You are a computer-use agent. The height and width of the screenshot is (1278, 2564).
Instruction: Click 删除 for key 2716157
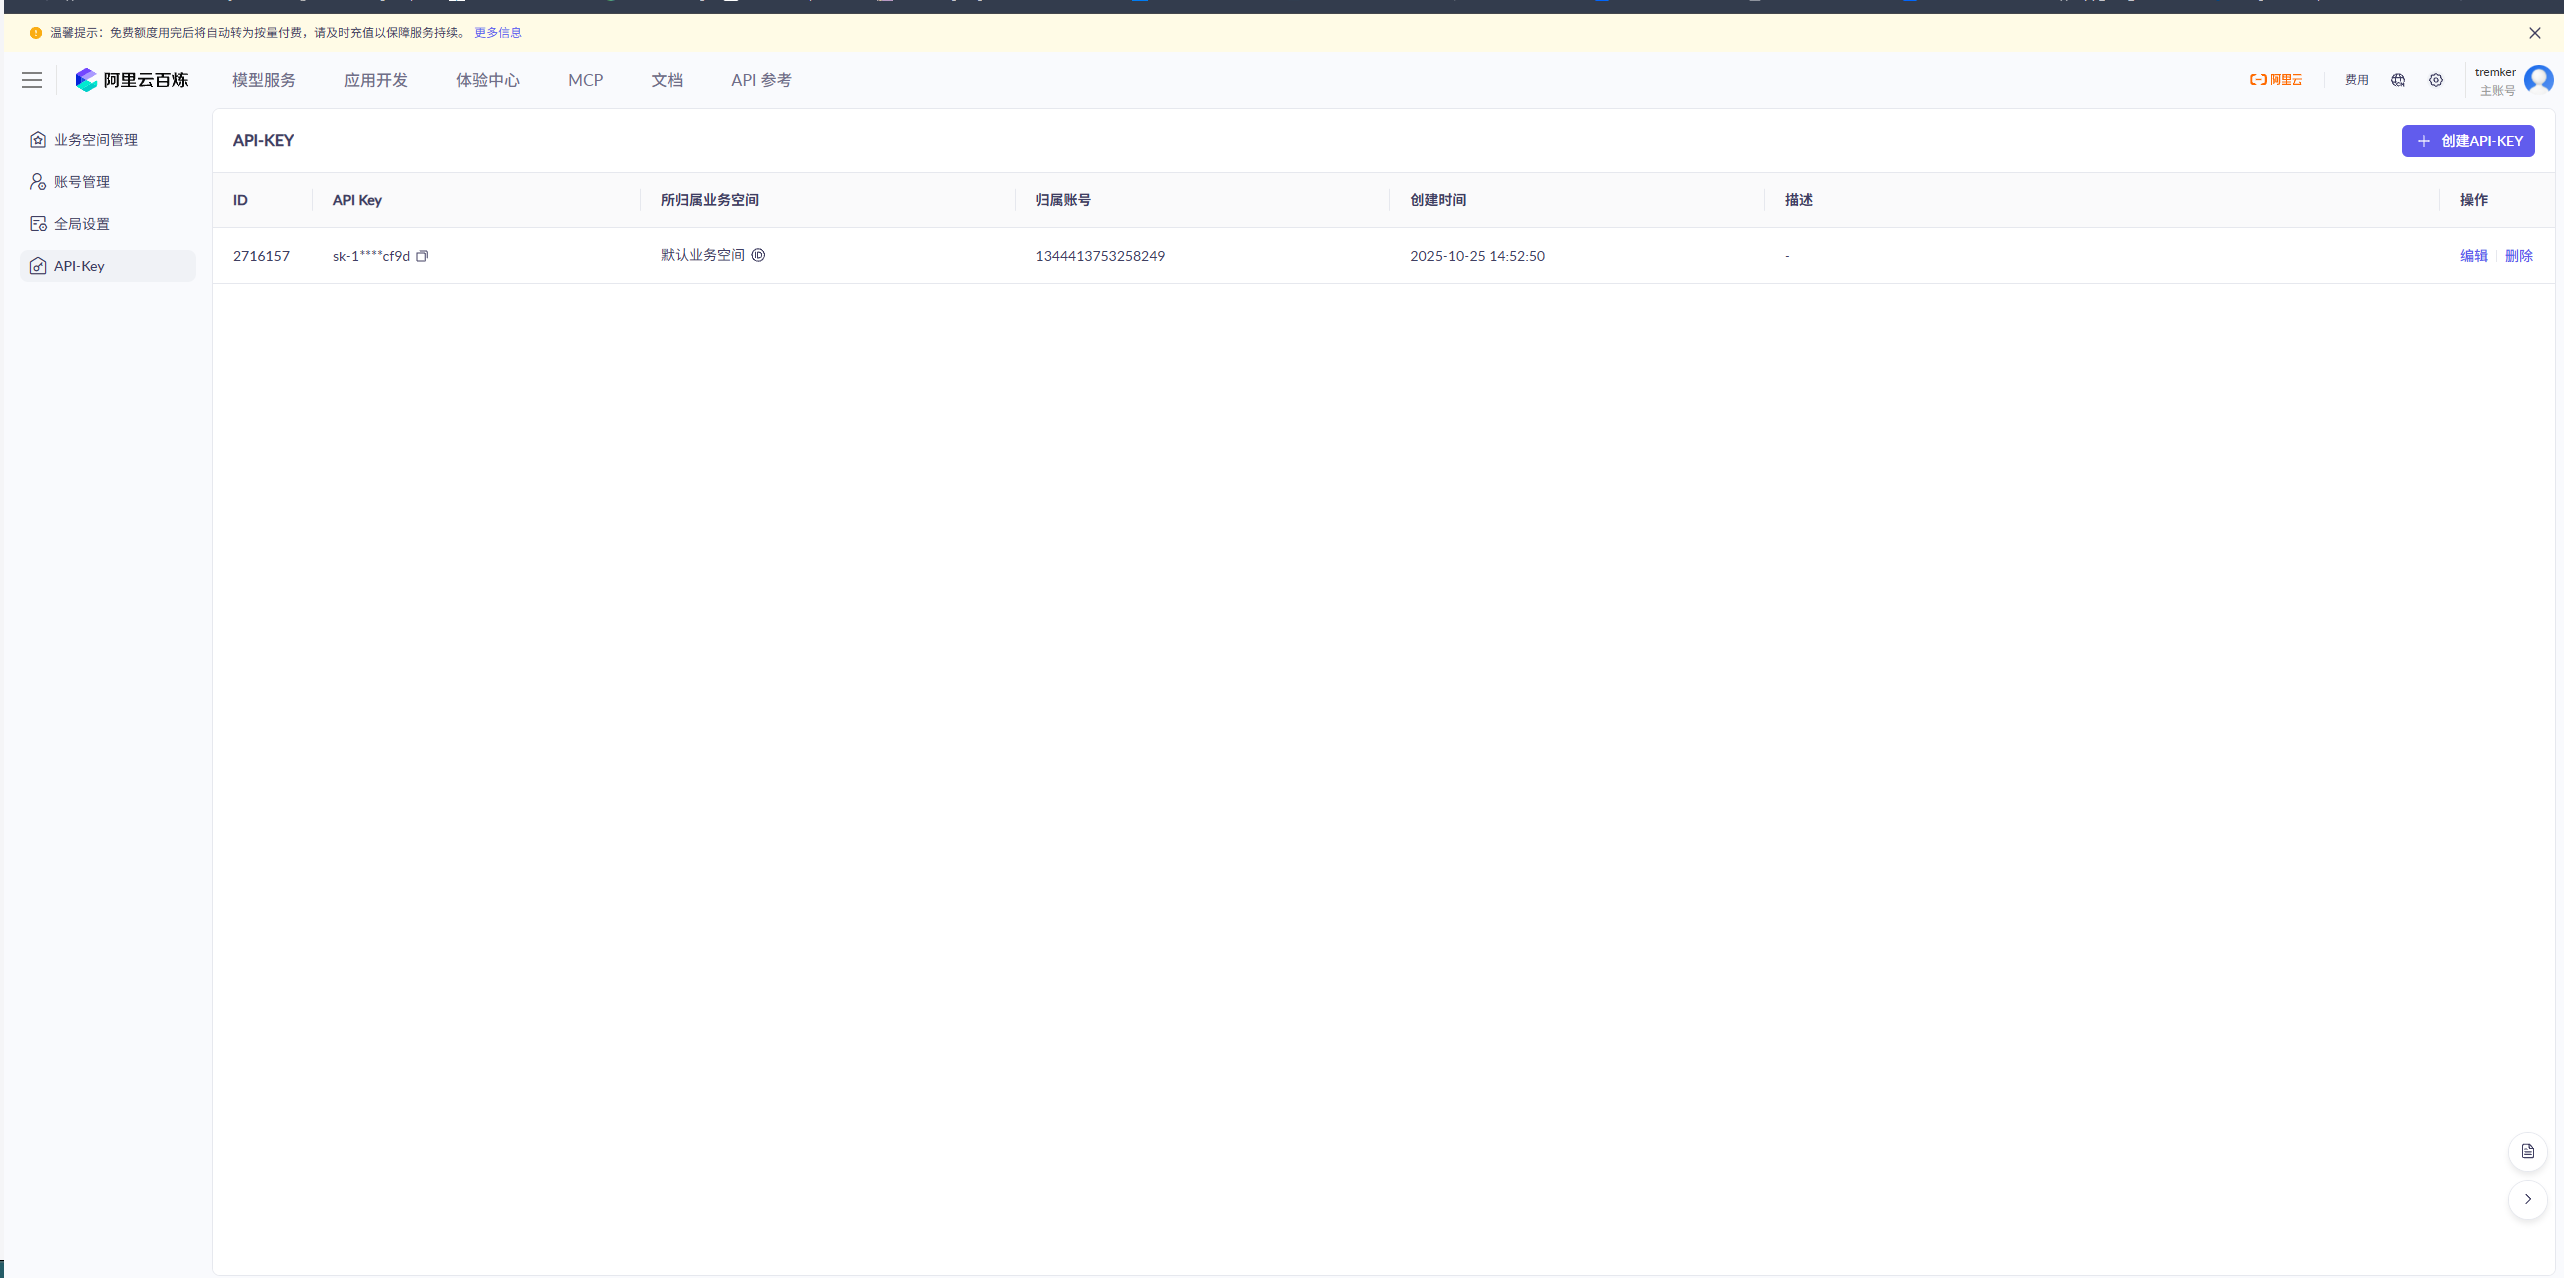click(x=2518, y=256)
